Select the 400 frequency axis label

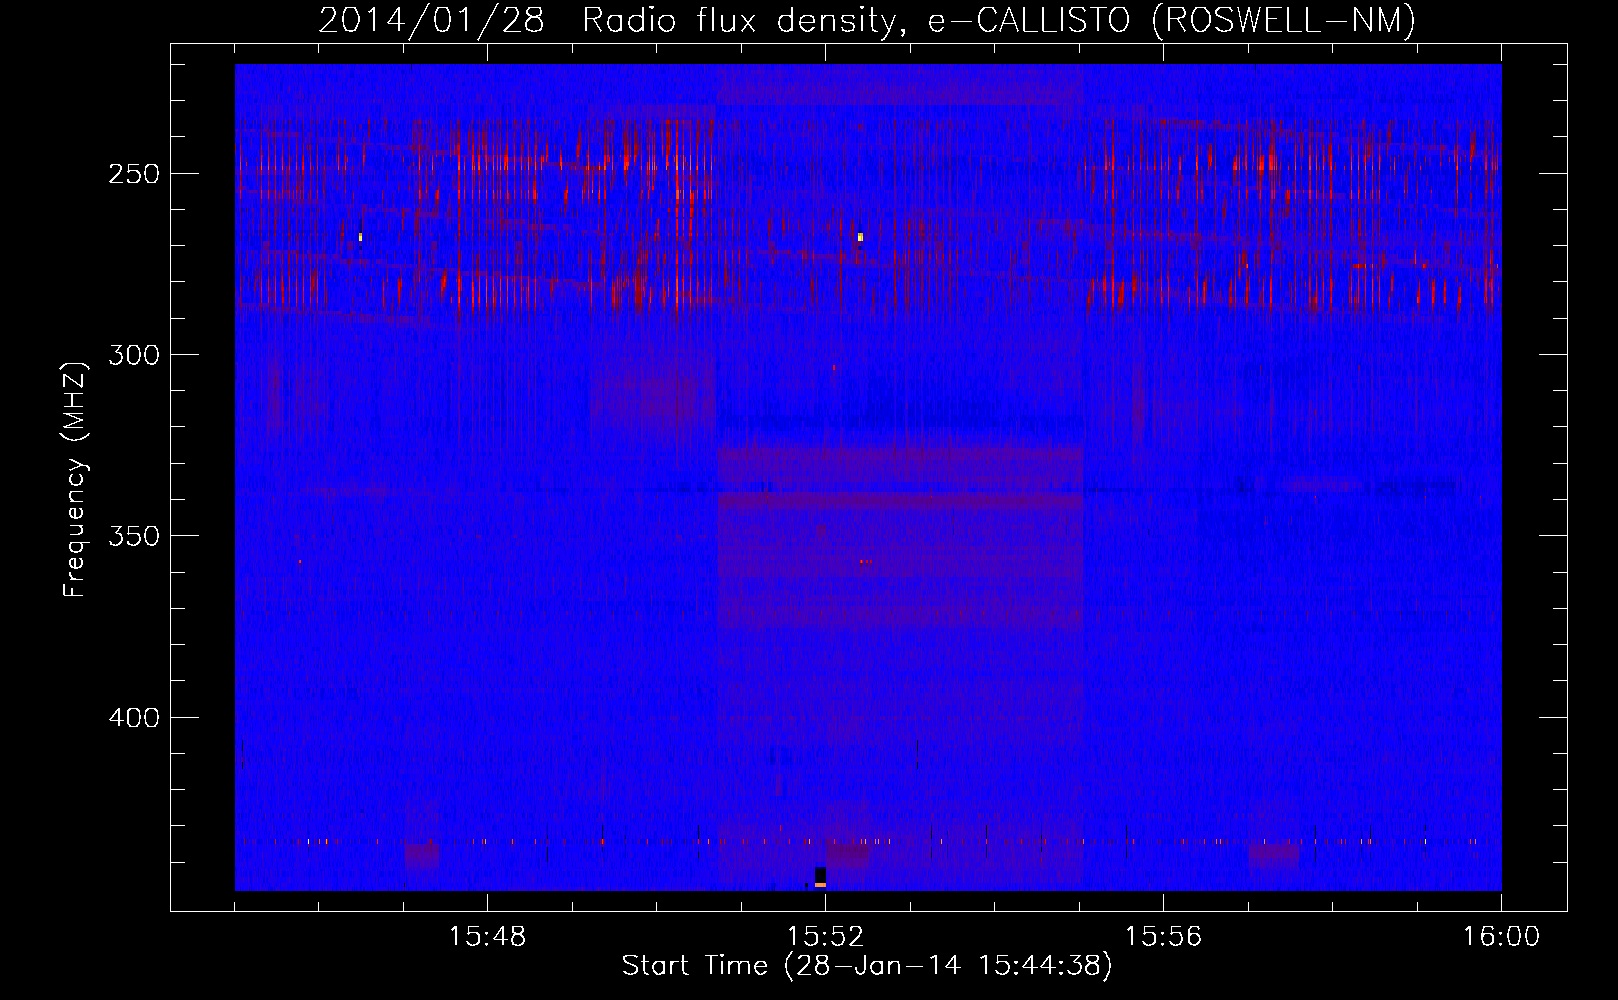[x=134, y=718]
